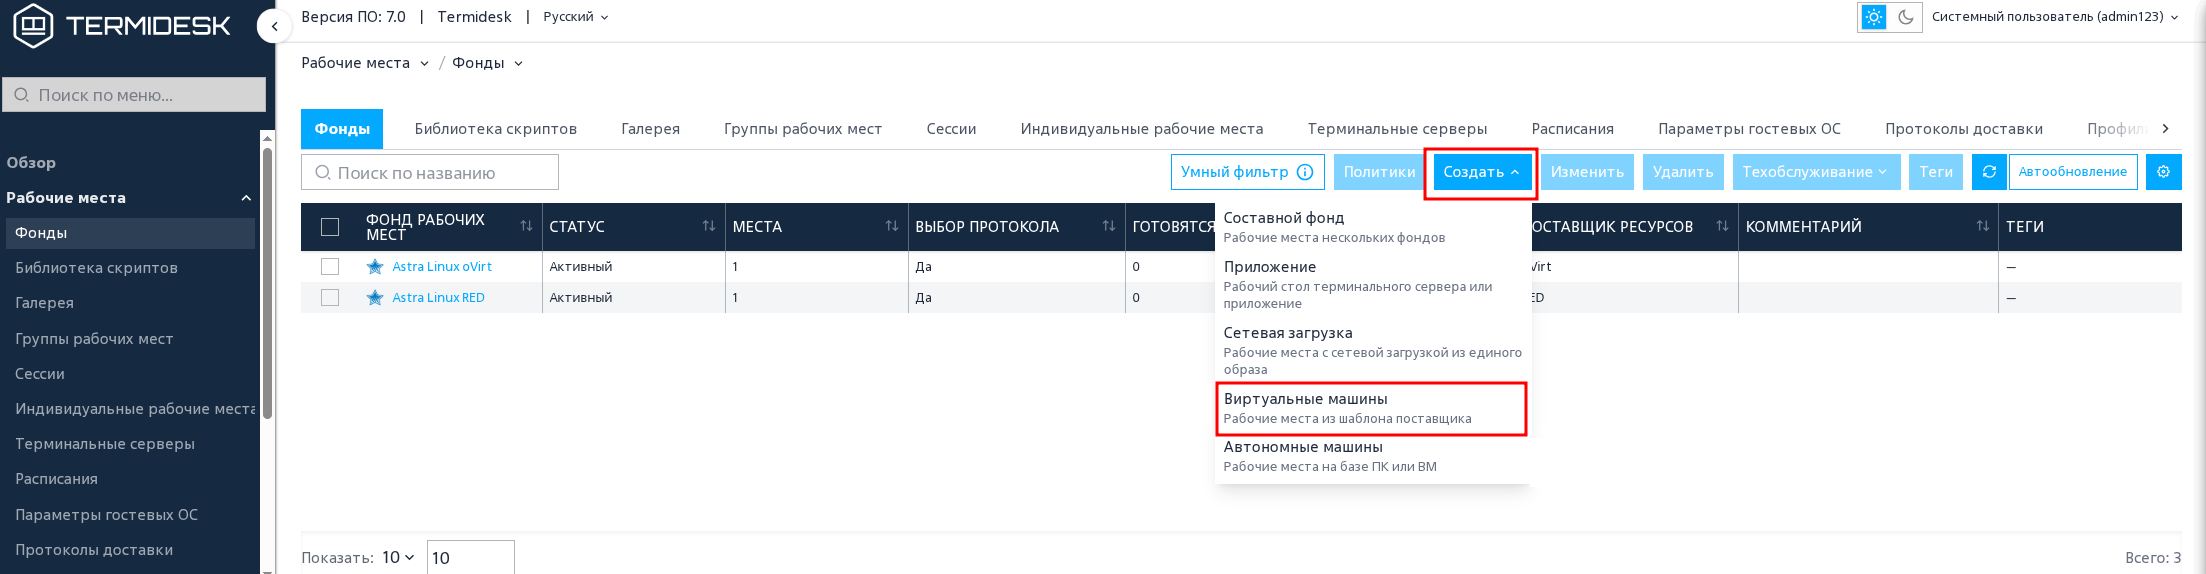Click the Теги button
Image resolution: width=2206 pixels, height=574 pixels.
[x=1936, y=172]
